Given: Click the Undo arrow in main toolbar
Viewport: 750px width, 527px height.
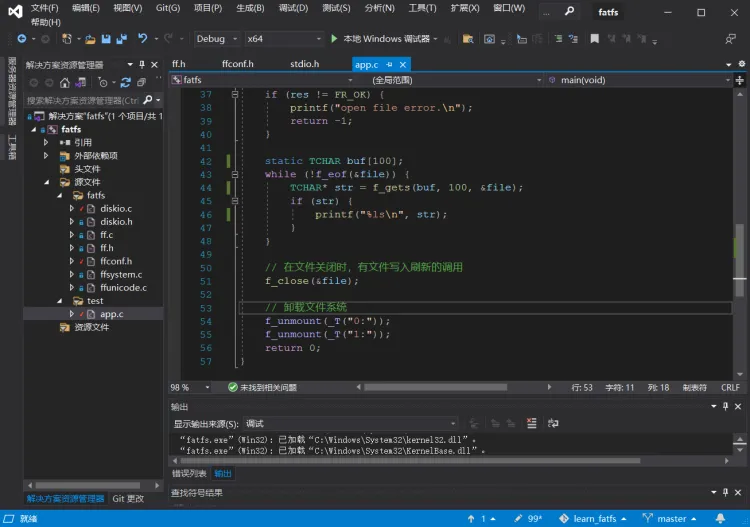Looking at the screenshot, I should tap(143, 39).
